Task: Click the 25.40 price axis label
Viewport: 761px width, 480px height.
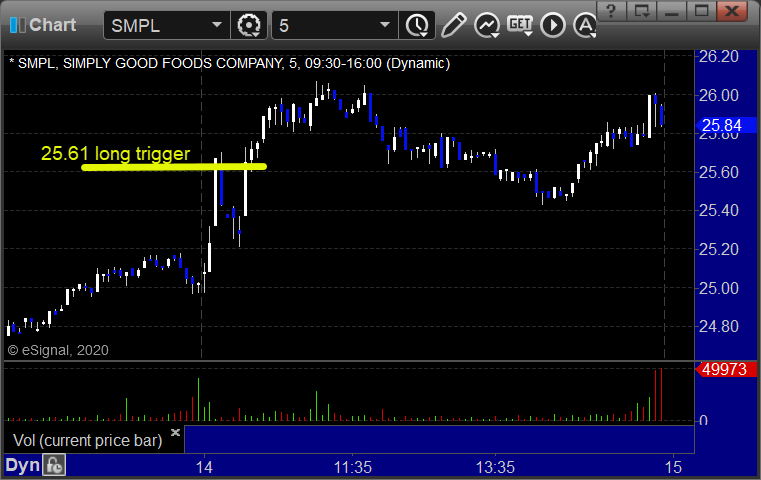Action: point(719,211)
